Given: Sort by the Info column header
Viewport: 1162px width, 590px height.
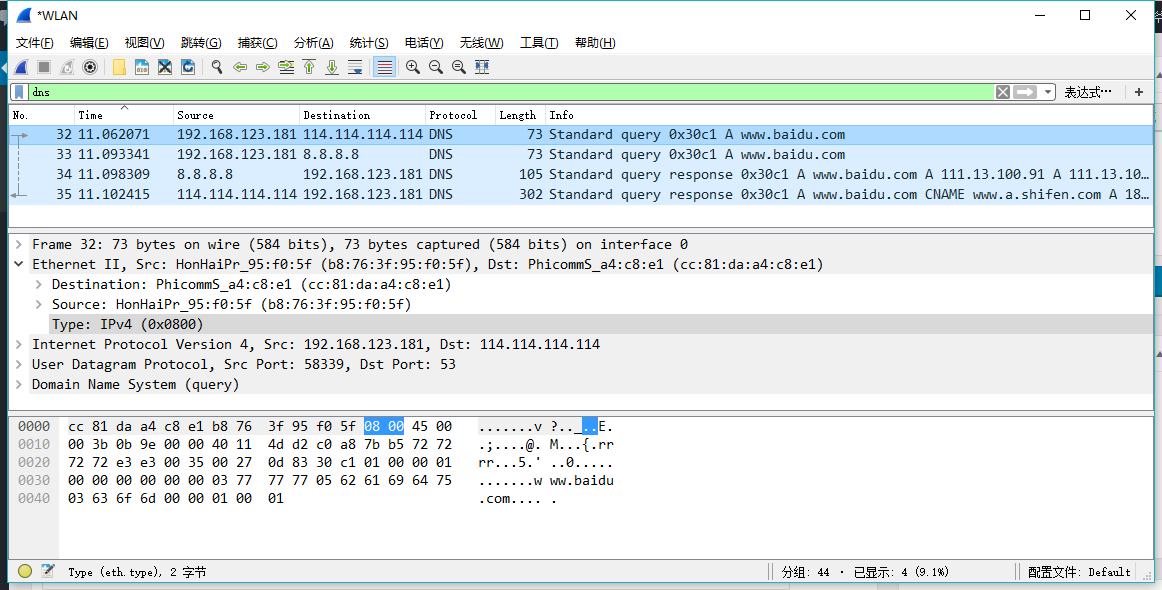Looking at the screenshot, I should (x=849, y=116).
